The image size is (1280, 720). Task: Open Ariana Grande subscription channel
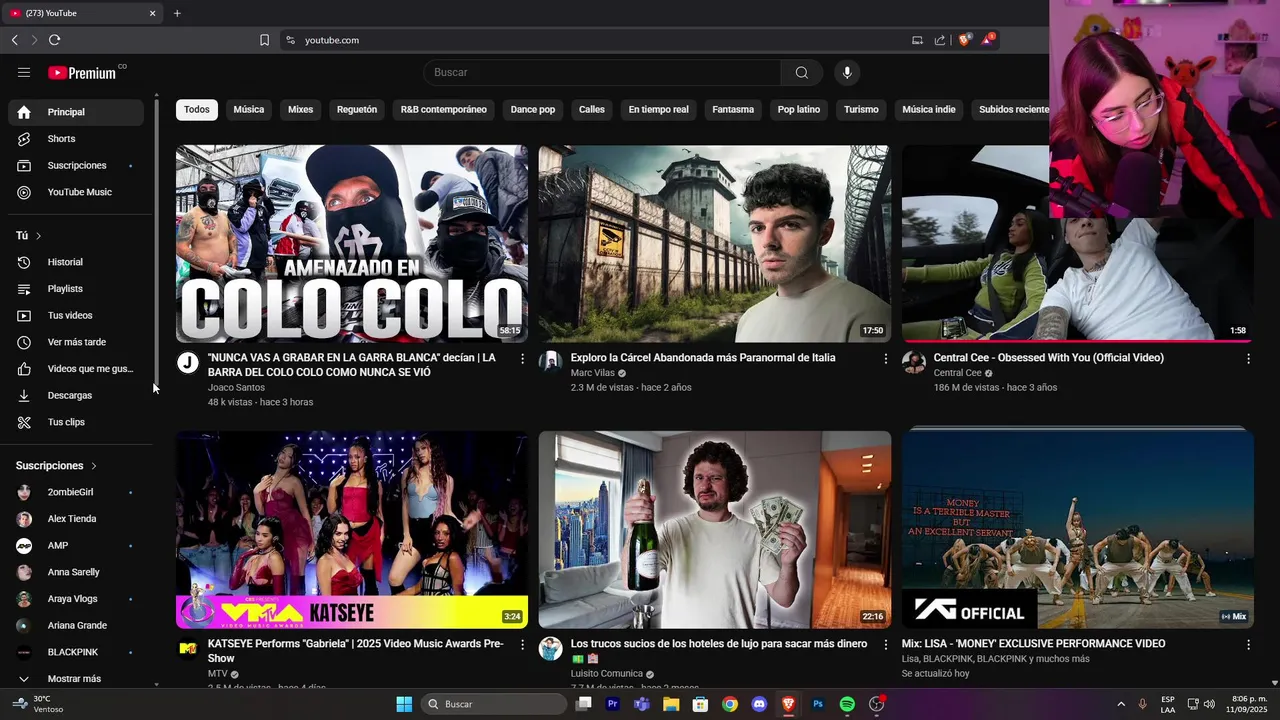click(76, 625)
